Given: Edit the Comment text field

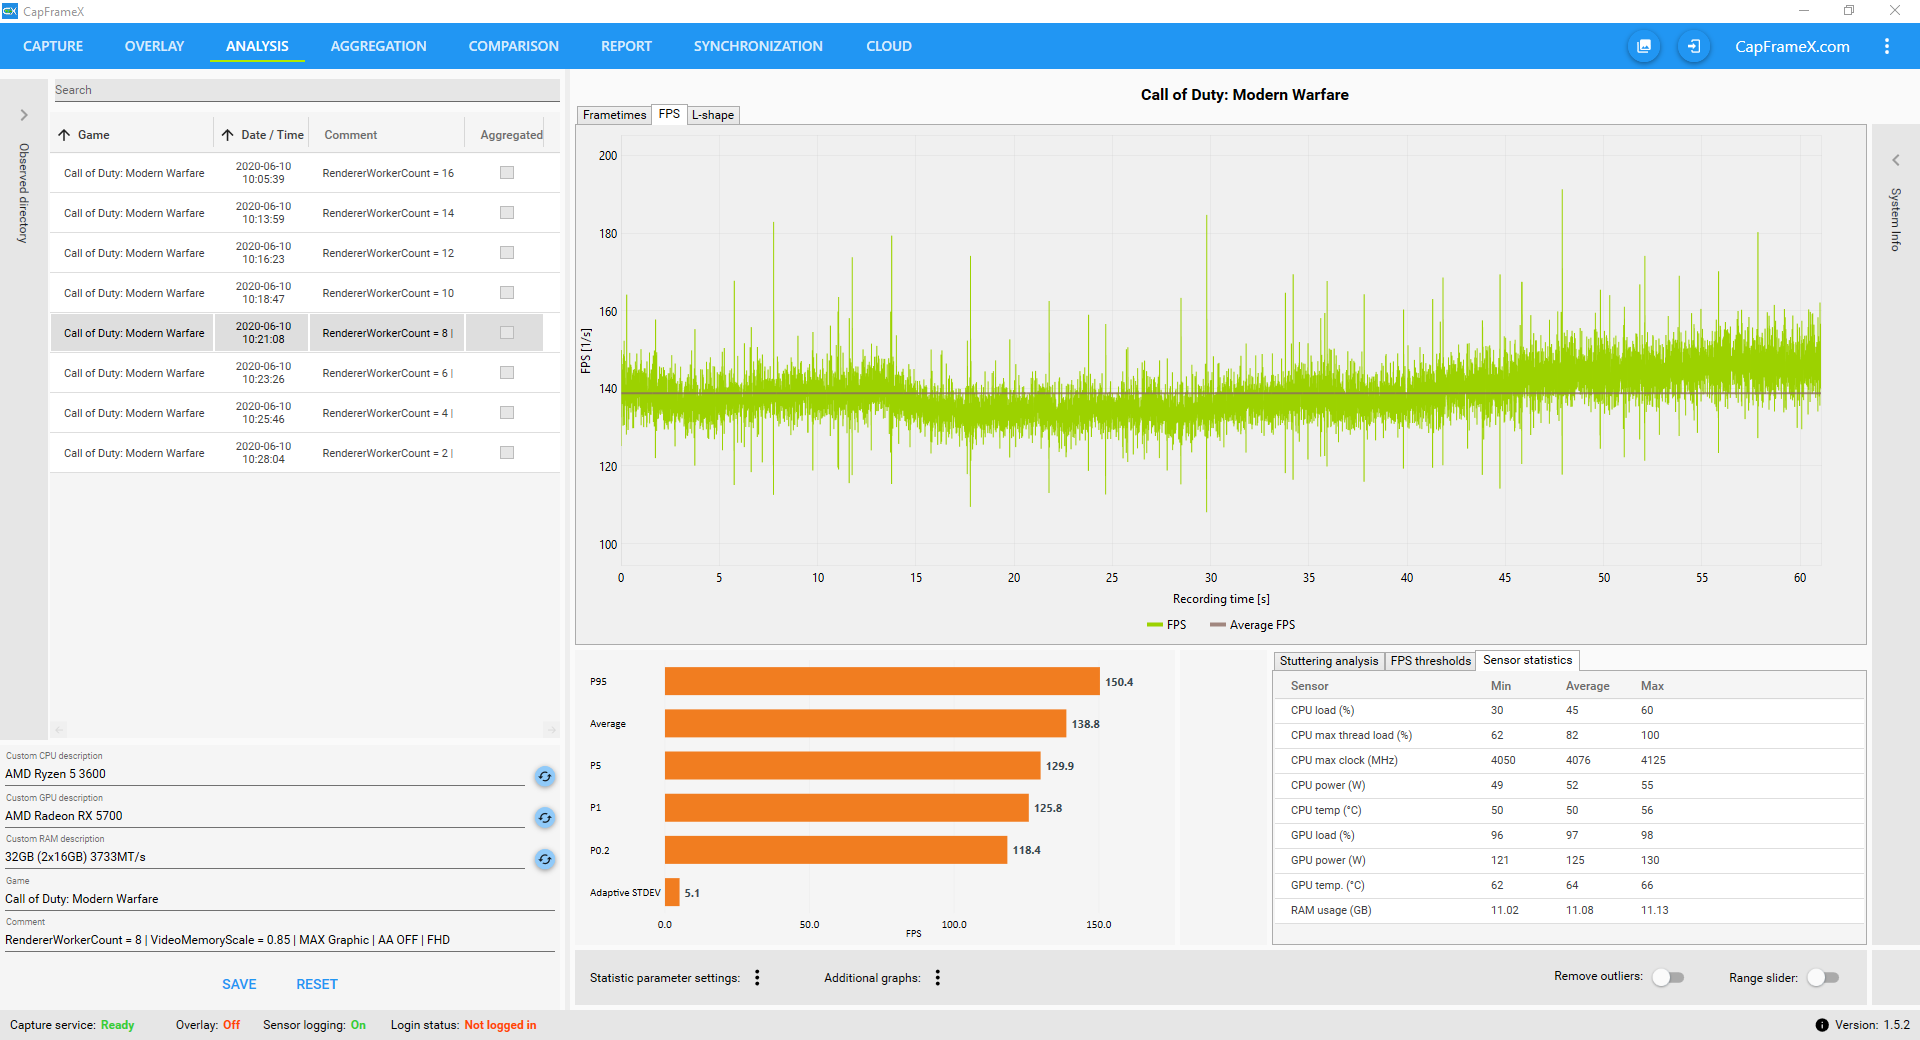Looking at the screenshot, I should [280, 940].
